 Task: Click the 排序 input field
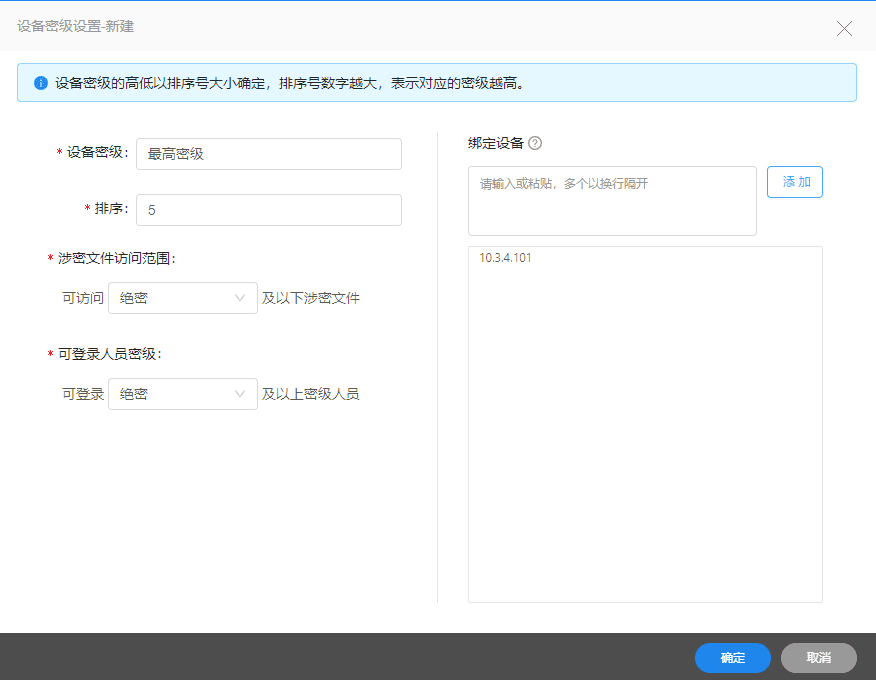coord(269,210)
